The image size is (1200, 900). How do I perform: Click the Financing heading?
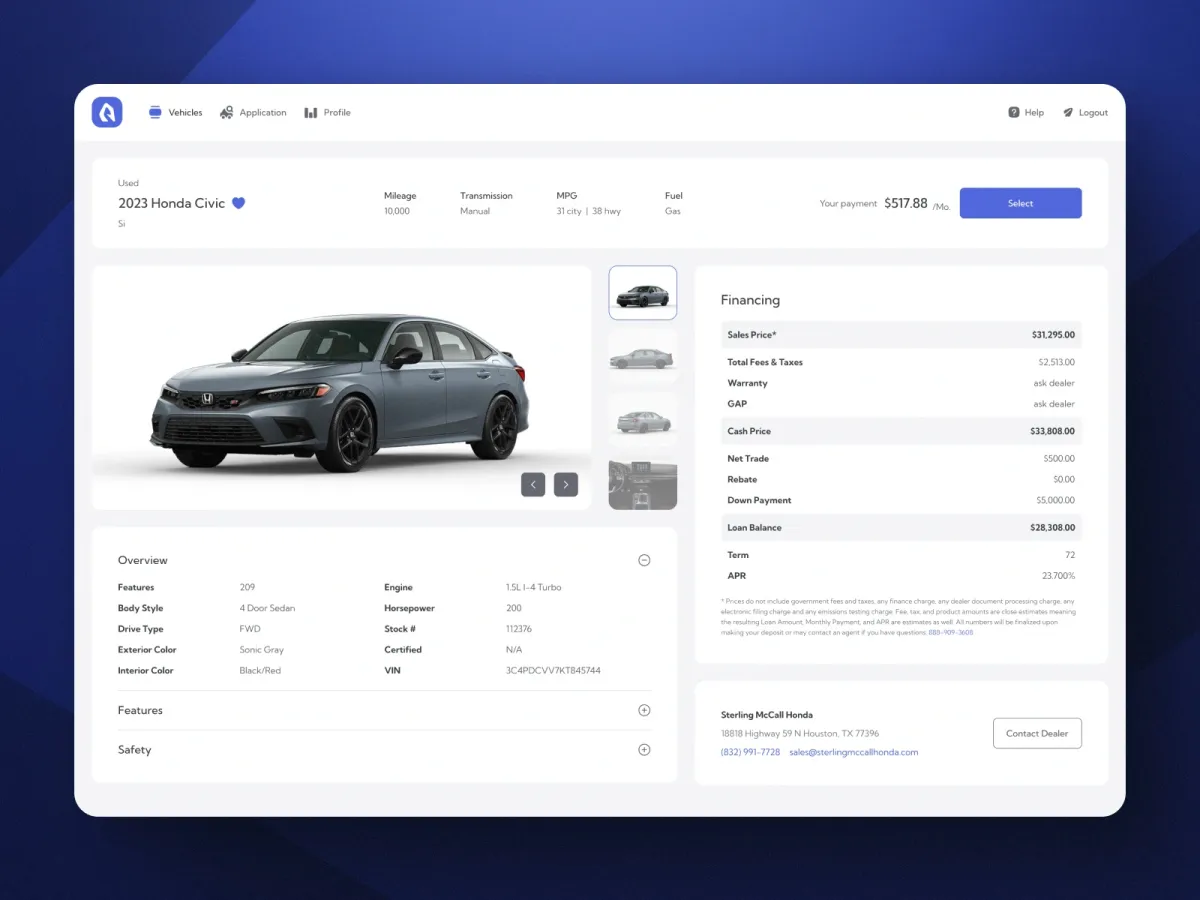click(750, 300)
